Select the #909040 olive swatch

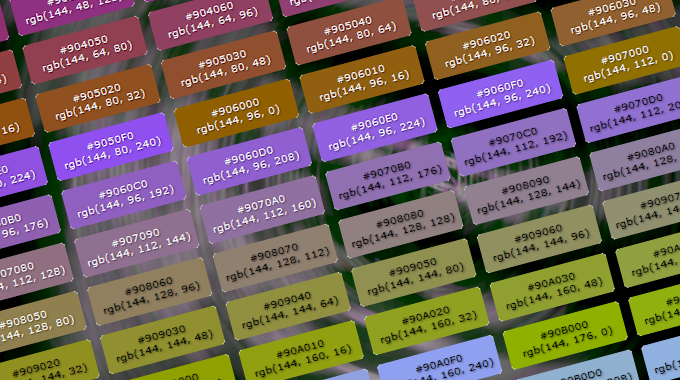coord(288,306)
